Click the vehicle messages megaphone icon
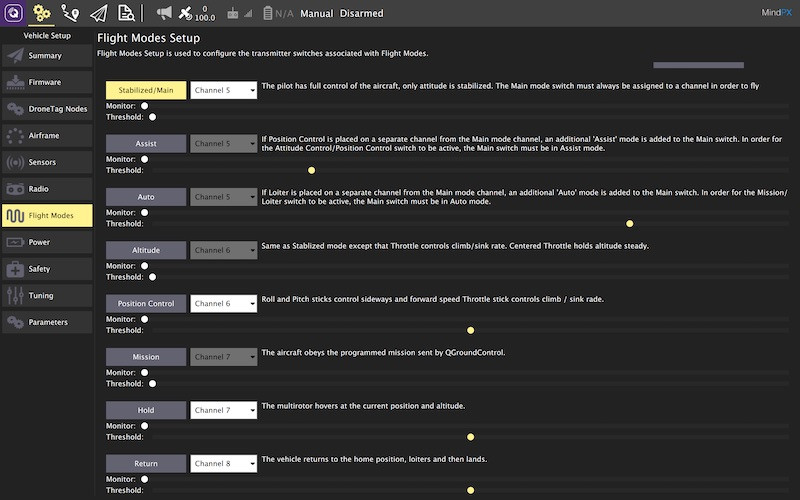This screenshot has height=500, width=800. click(164, 13)
